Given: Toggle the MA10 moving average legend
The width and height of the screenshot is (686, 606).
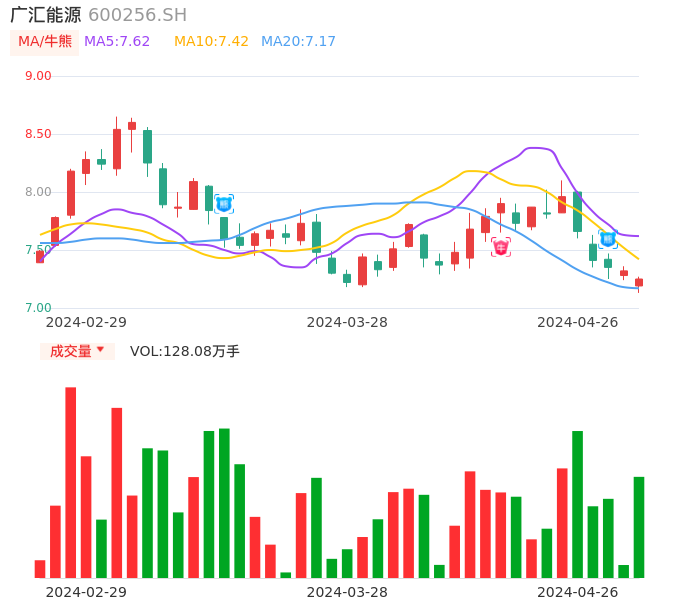Looking at the screenshot, I should (211, 42).
